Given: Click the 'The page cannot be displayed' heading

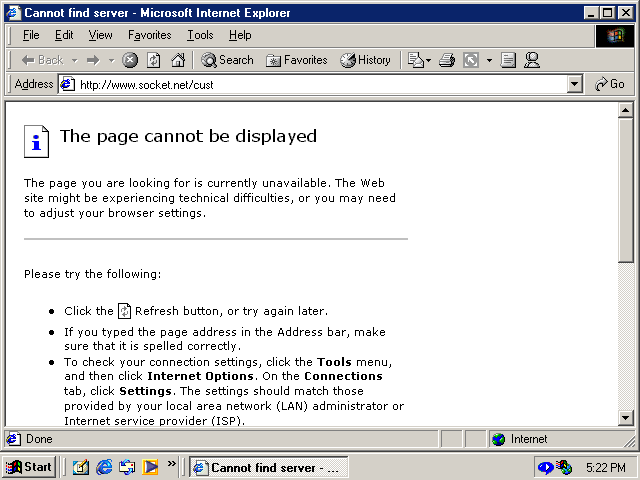Looking at the screenshot, I should 188,136.
